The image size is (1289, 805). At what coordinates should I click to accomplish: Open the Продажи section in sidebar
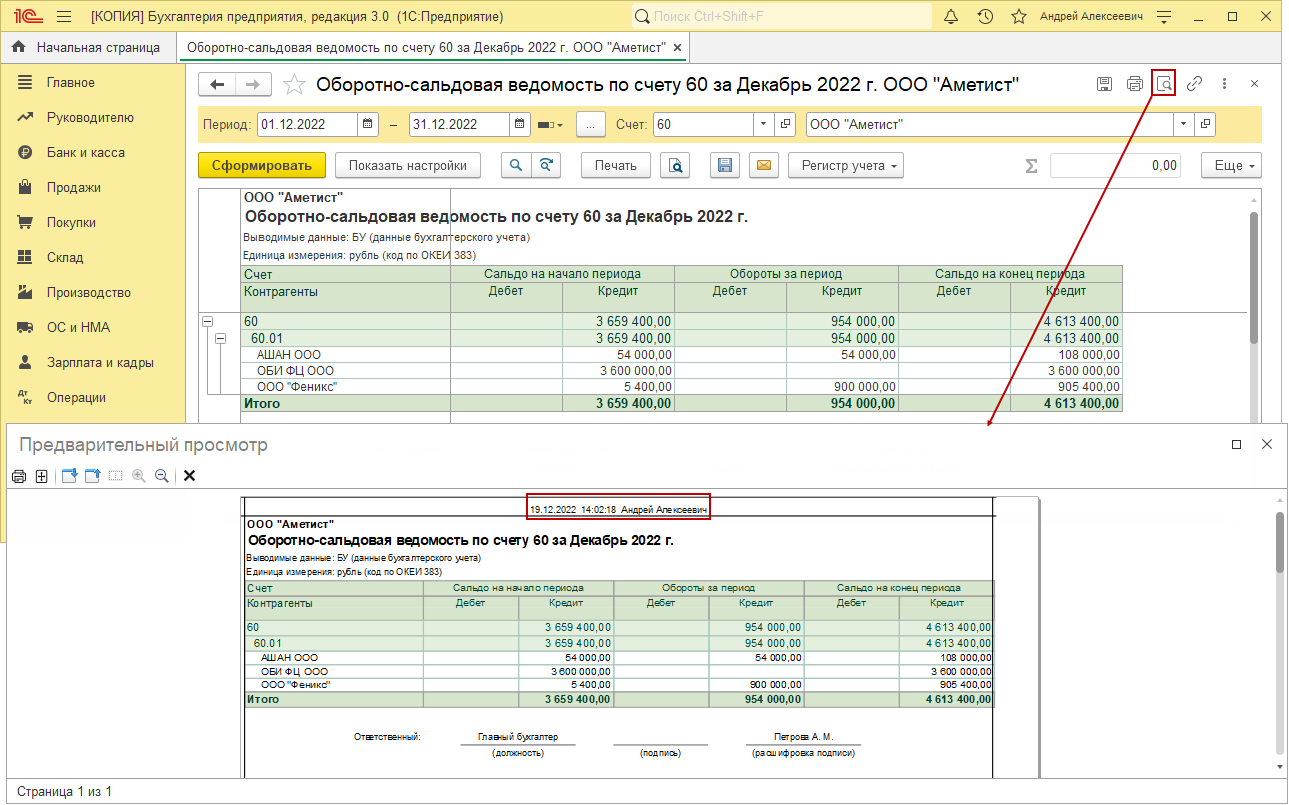pyautogui.click(x=73, y=187)
